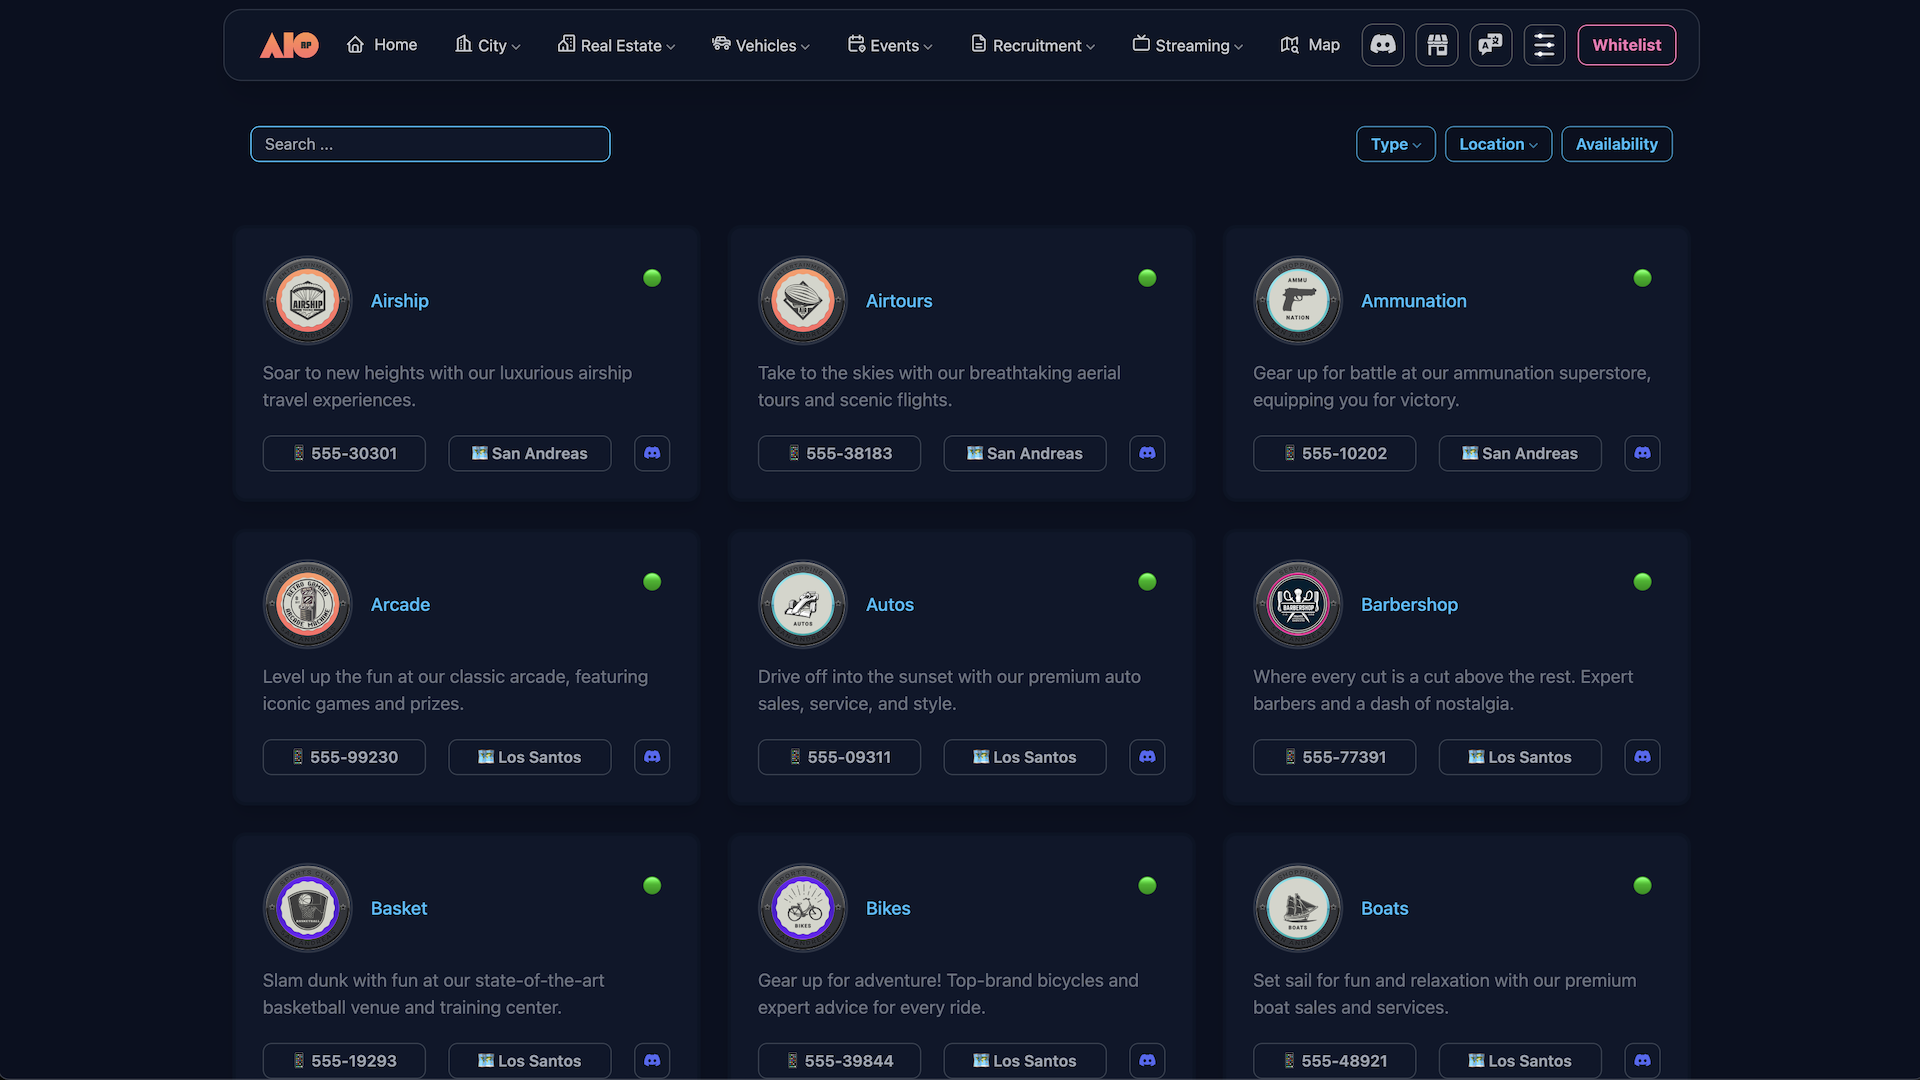This screenshot has height=1080, width=1920.
Task: Click Airtours green availability indicator
Action: [1147, 278]
